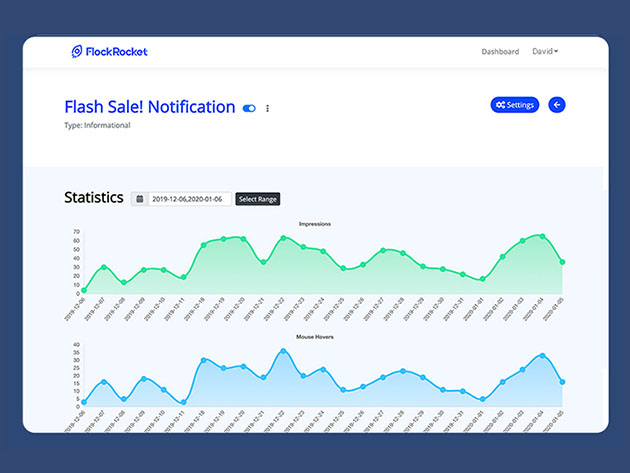This screenshot has height=473, width=630.
Task: Click the gears icon inside the Settings button
Action: coord(500,105)
